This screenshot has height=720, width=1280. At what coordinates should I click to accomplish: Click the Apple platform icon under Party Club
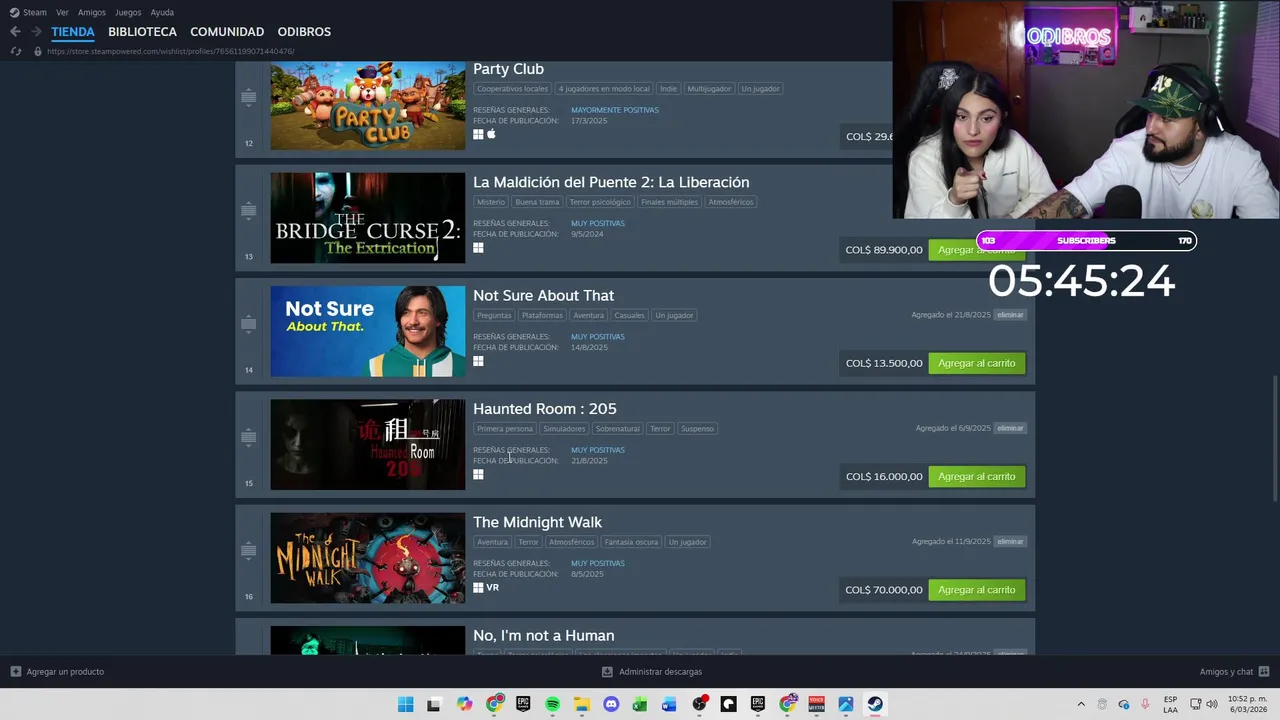(491, 134)
